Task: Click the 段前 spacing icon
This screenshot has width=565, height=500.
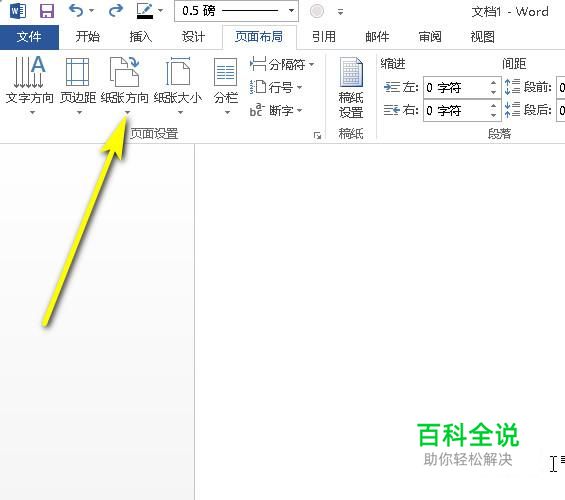Action: 512,86
